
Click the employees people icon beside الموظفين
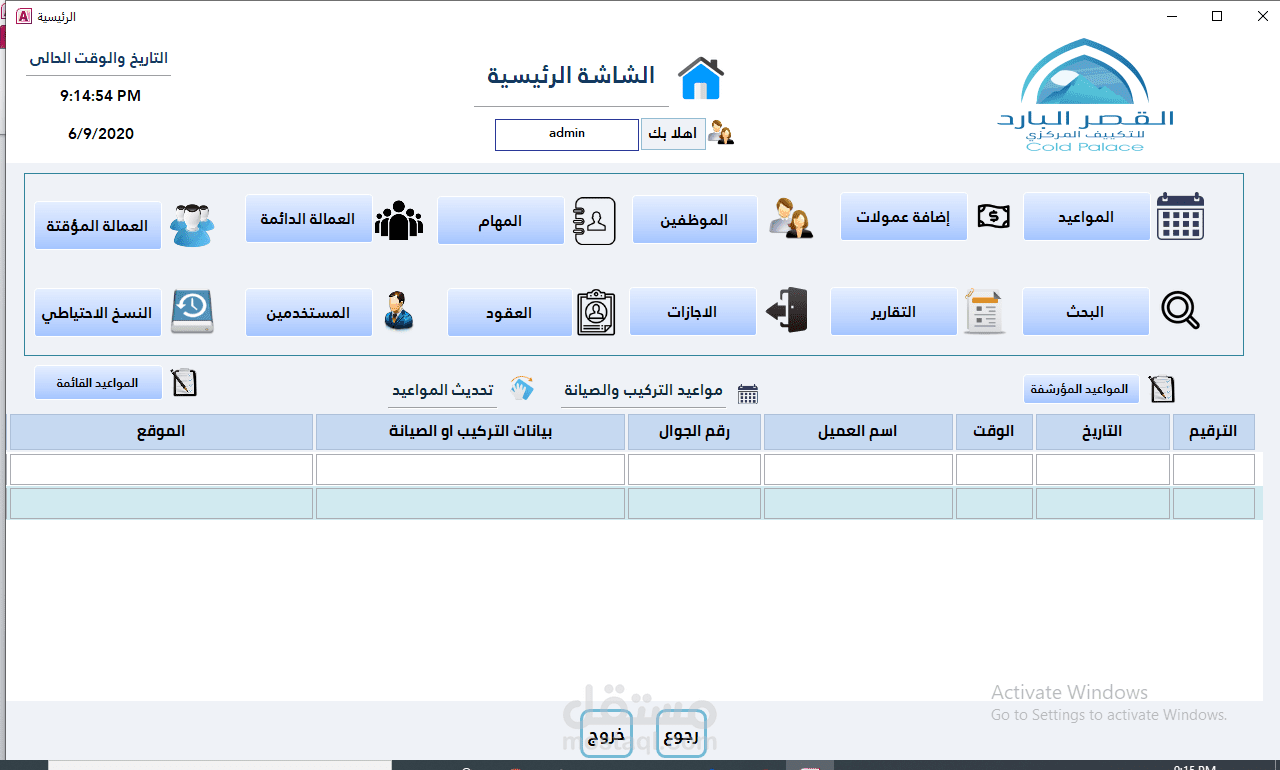click(791, 219)
